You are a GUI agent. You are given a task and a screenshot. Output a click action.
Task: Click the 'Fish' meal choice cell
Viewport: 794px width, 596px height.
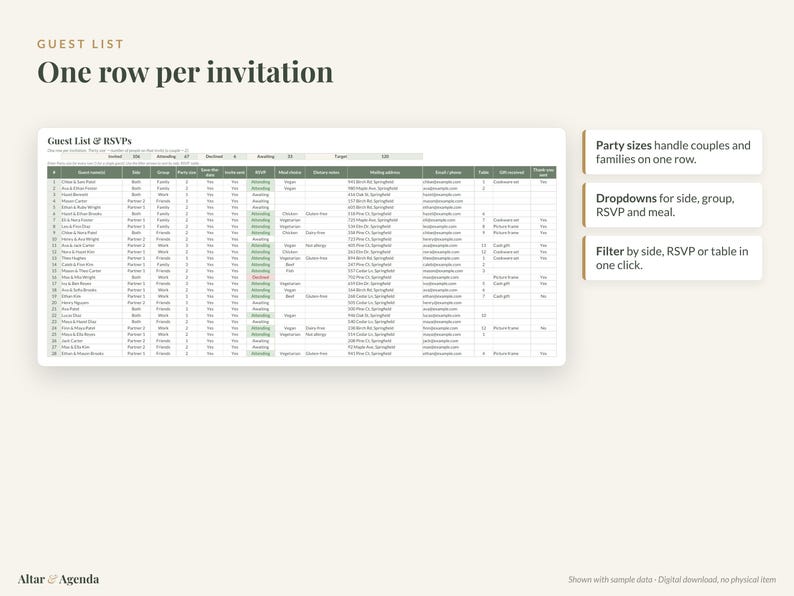click(x=290, y=271)
